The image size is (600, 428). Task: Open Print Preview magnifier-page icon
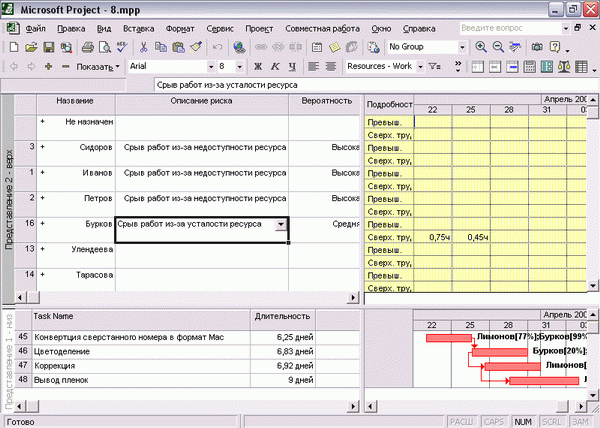[105, 47]
